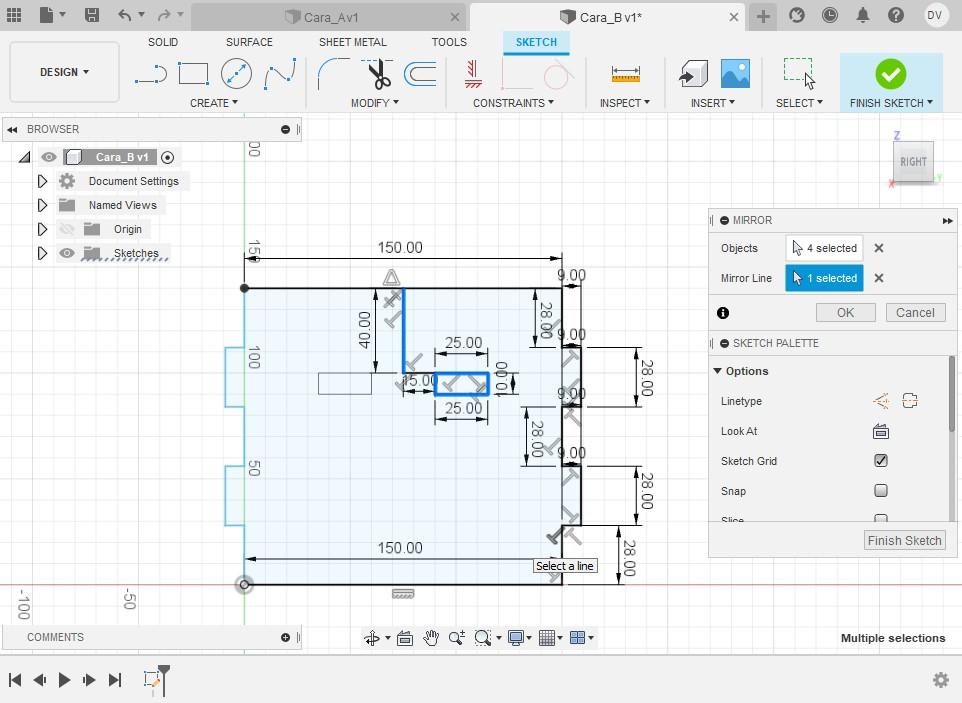Open the MODIFY dropdown menu
The image size is (962, 703).
pyautogui.click(x=374, y=103)
